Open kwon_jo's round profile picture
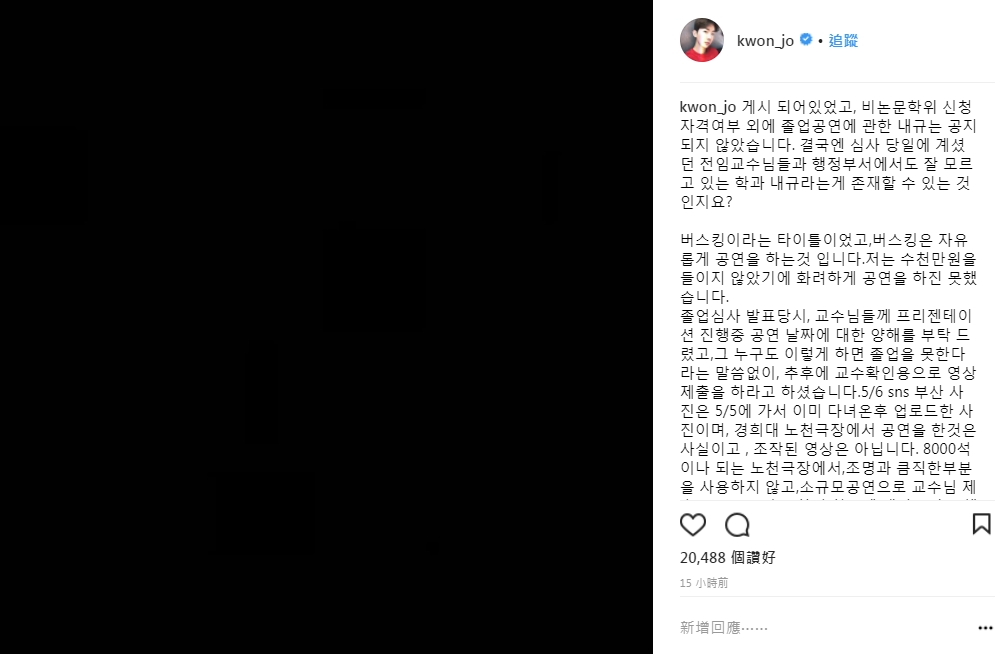This screenshot has width=1001, height=654. pos(702,40)
